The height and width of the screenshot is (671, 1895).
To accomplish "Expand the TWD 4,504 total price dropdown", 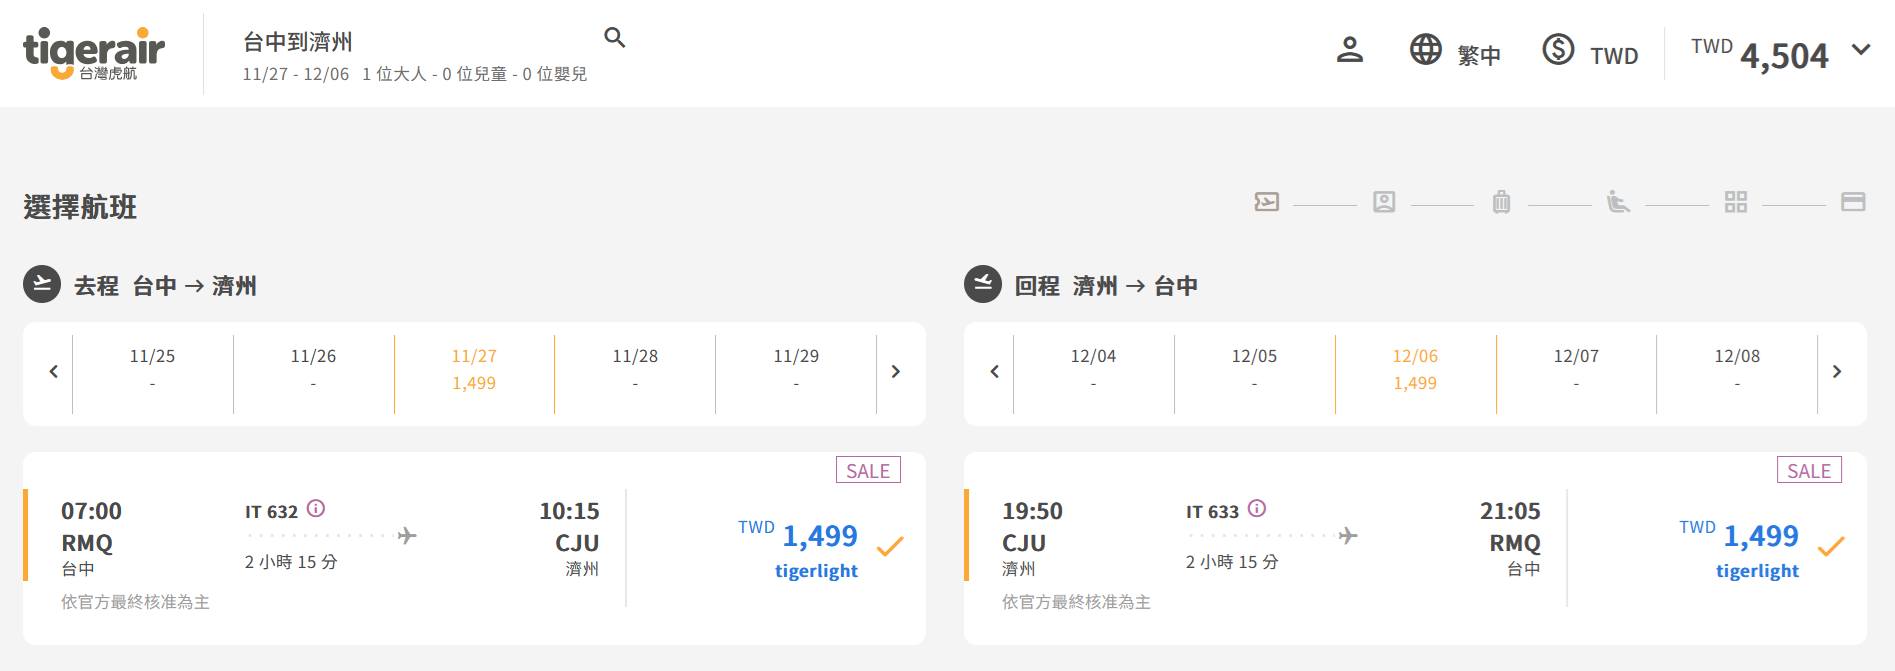I will click(1861, 50).
